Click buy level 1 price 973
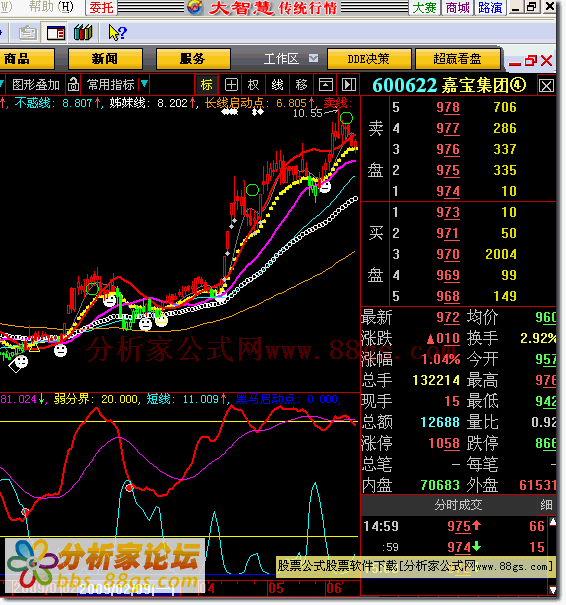Screen dimensions: 566x605 tap(448, 212)
